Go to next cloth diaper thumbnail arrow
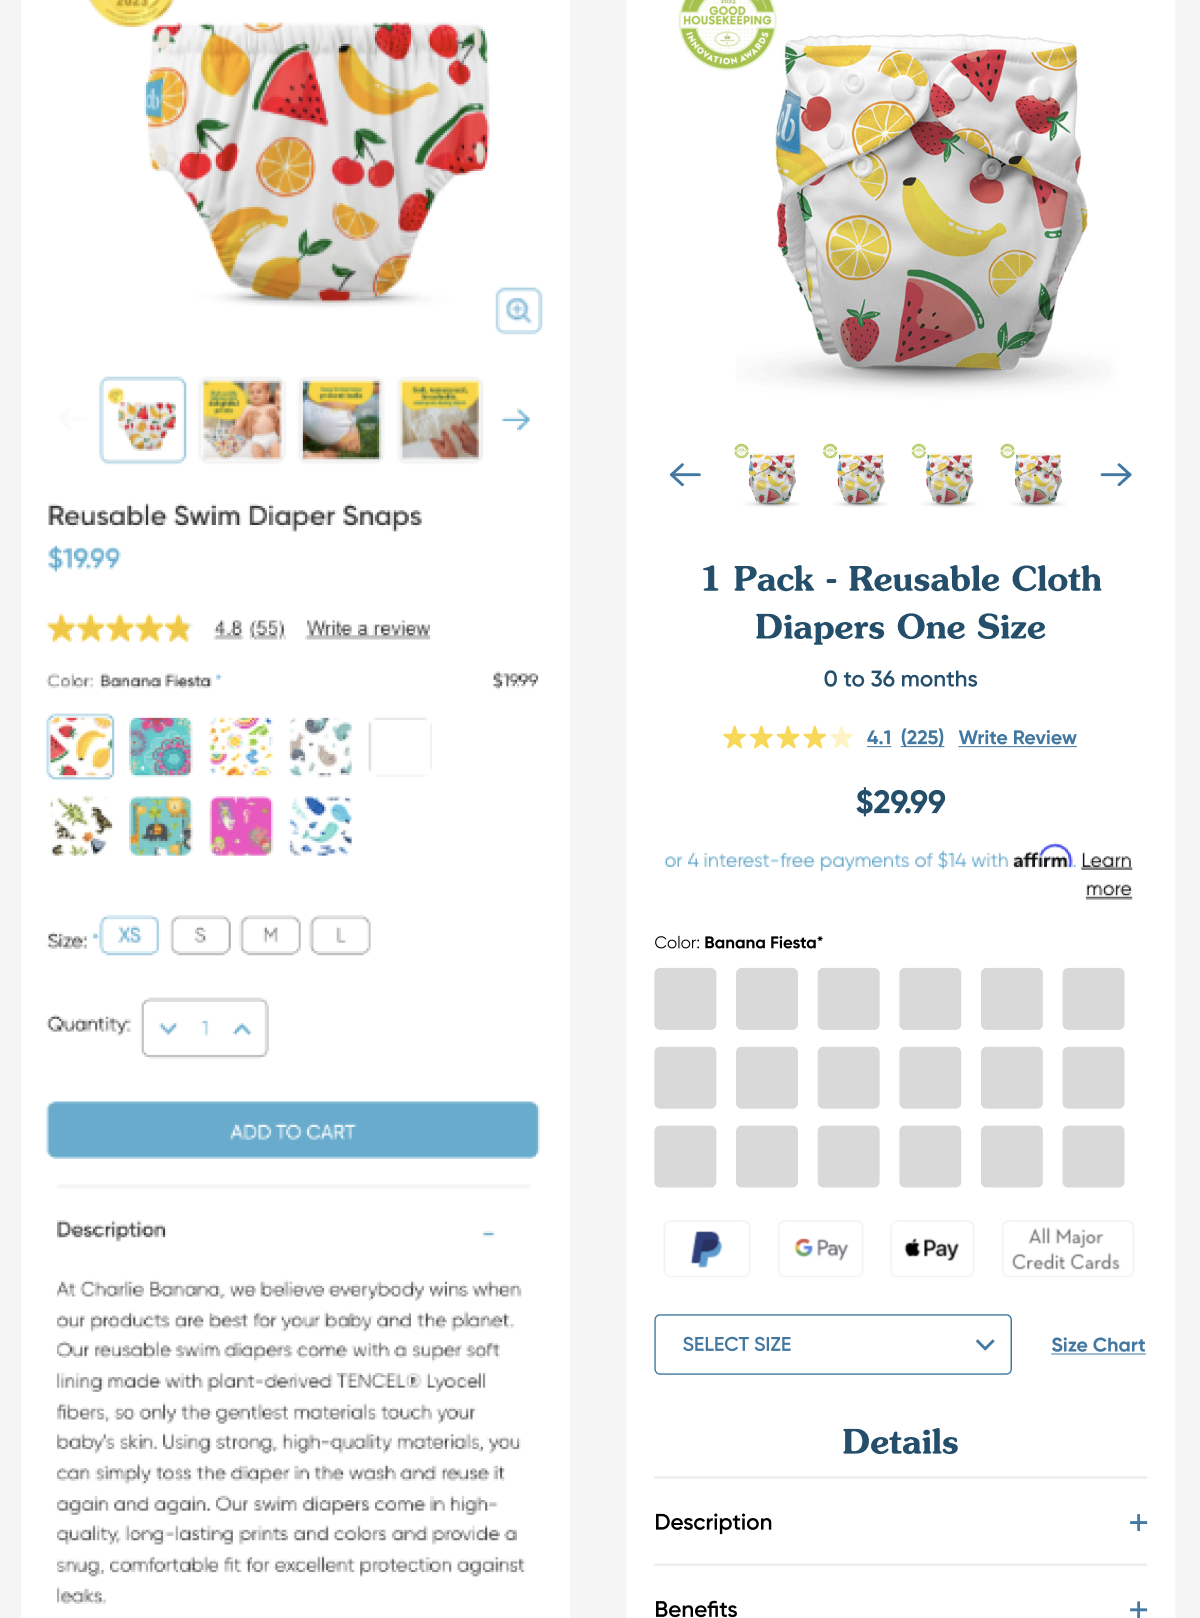The width and height of the screenshot is (1200, 1618). coord(1116,474)
